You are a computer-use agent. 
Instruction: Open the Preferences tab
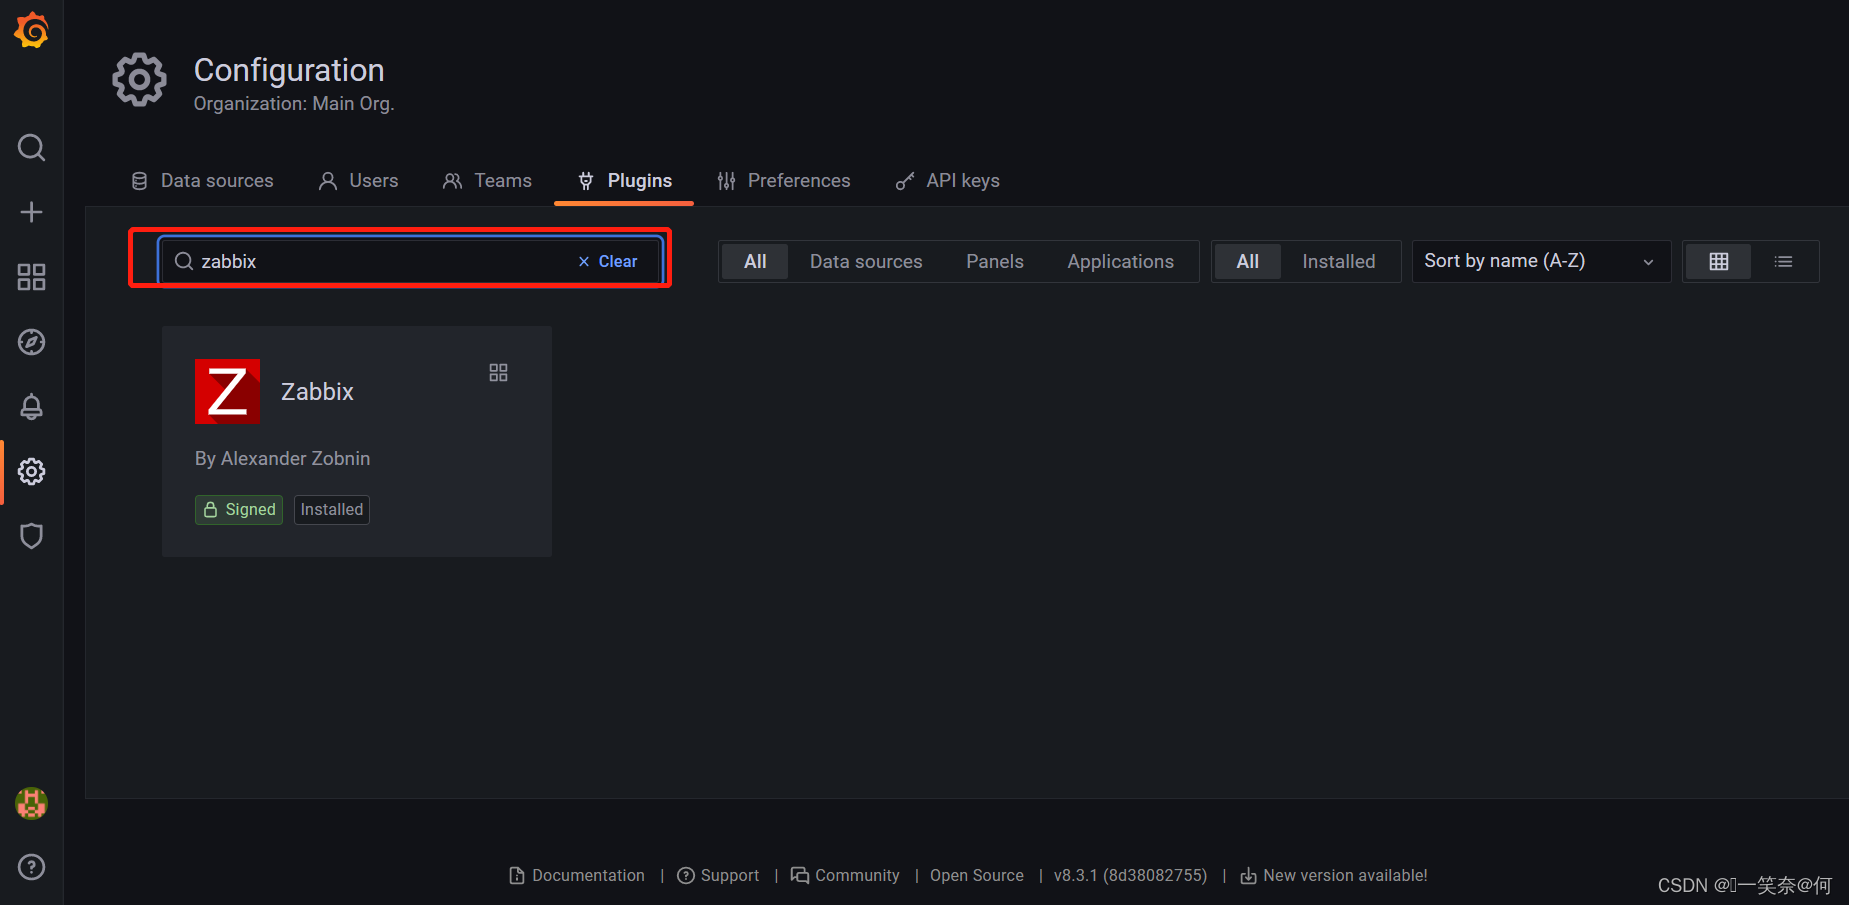point(783,180)
